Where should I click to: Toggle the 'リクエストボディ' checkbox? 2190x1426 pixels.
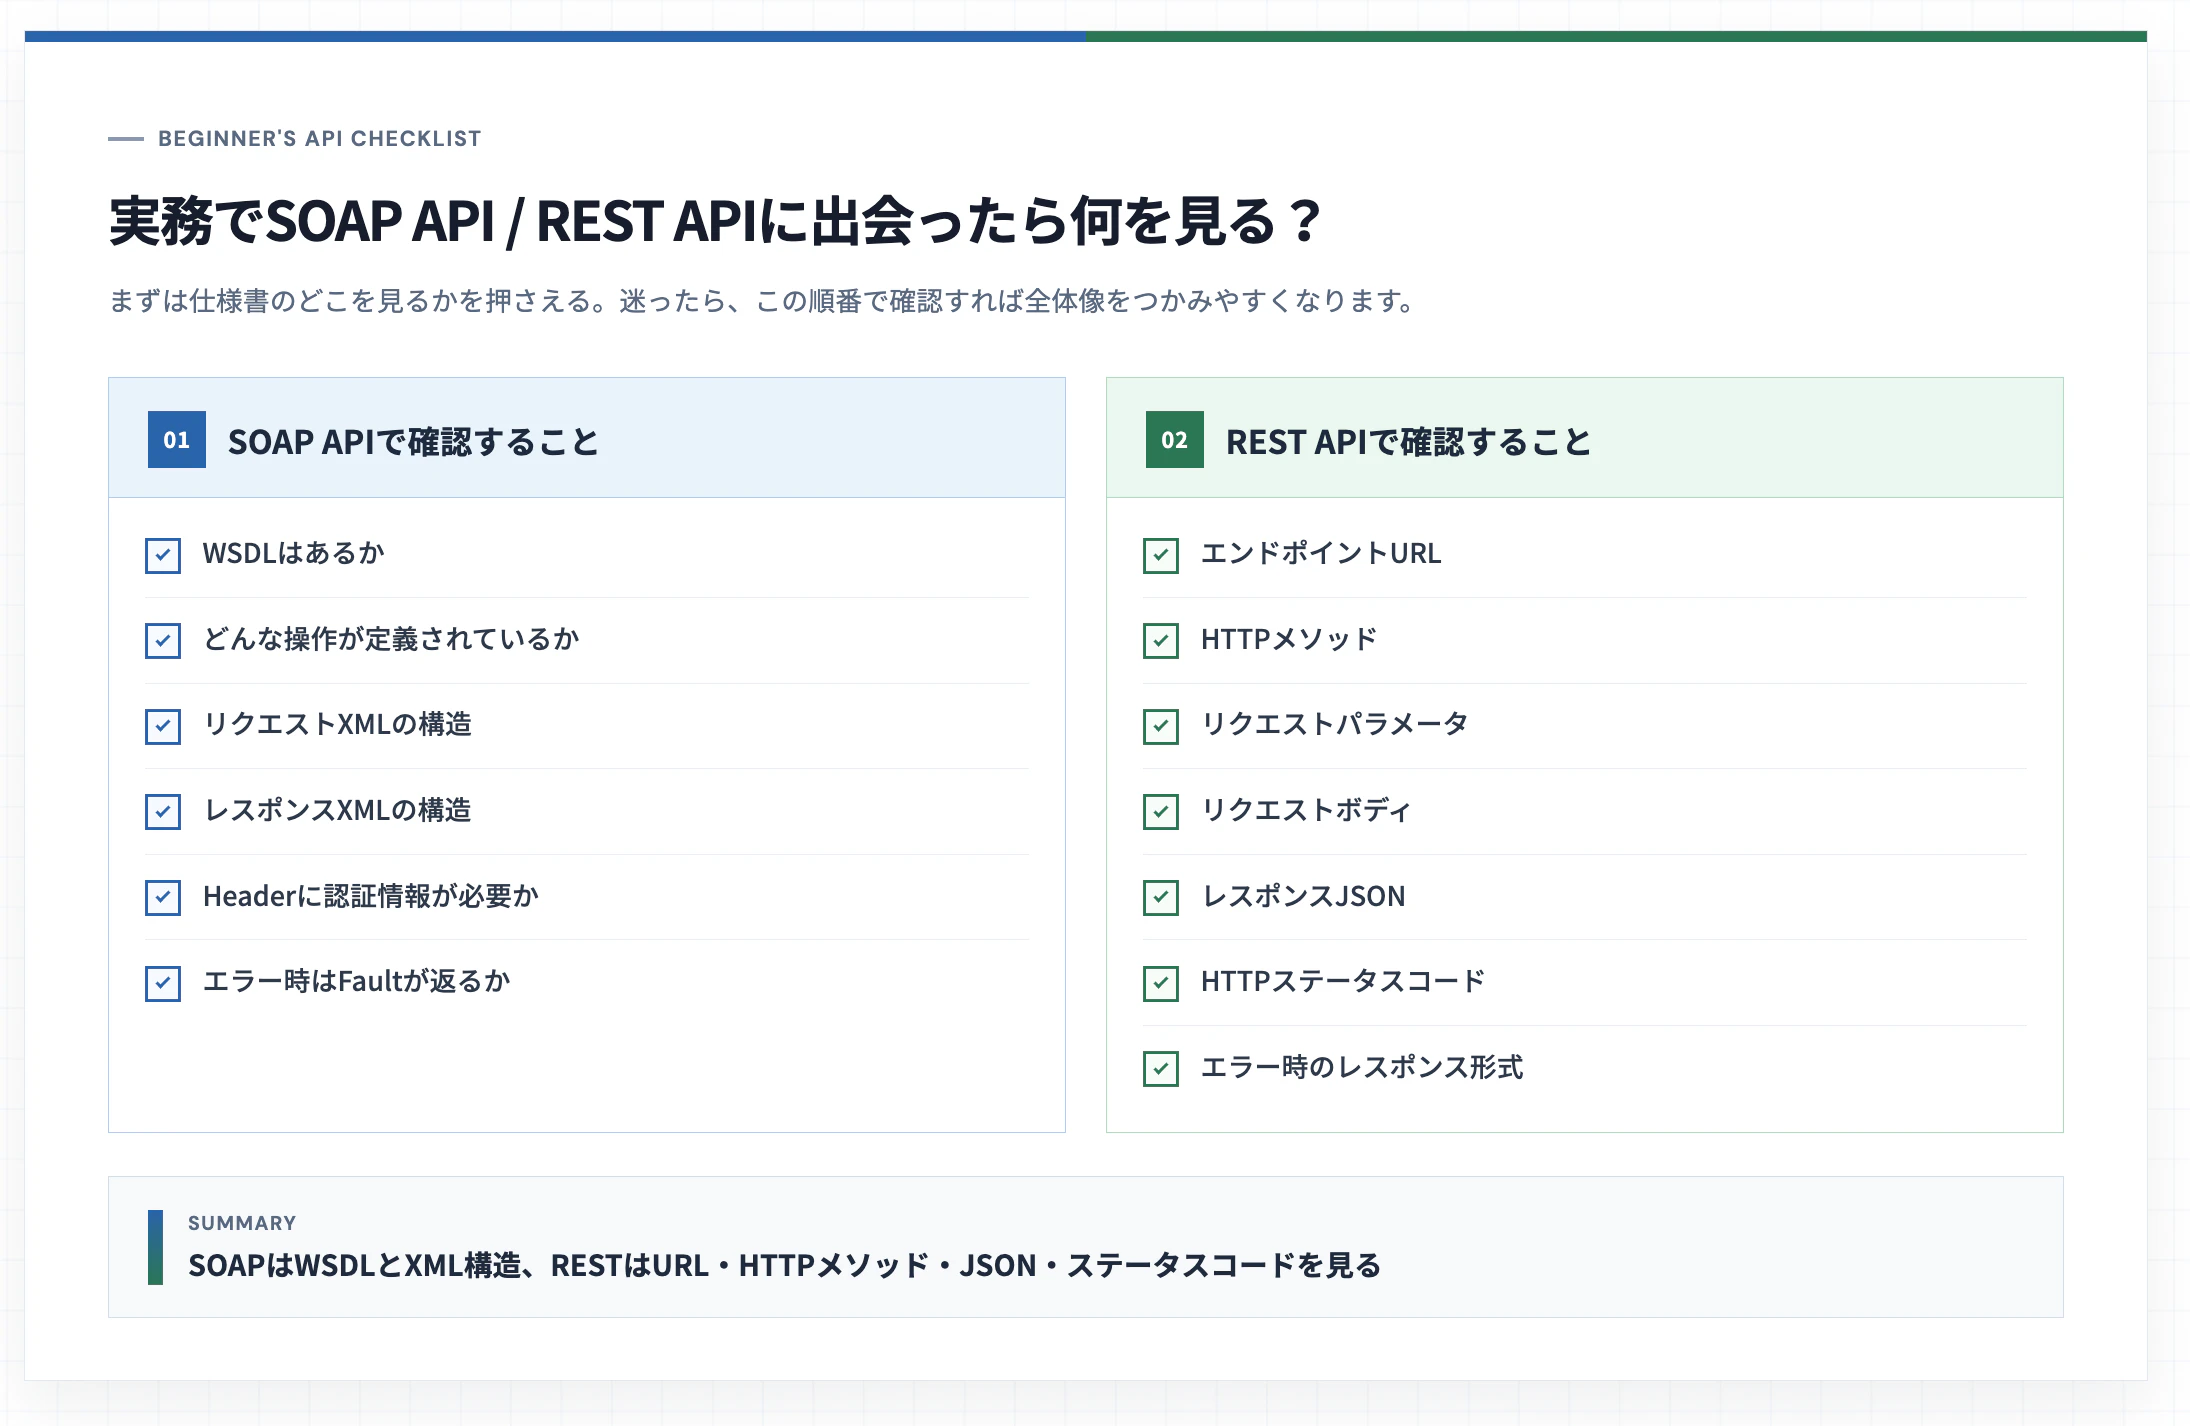coord(1161,812)
